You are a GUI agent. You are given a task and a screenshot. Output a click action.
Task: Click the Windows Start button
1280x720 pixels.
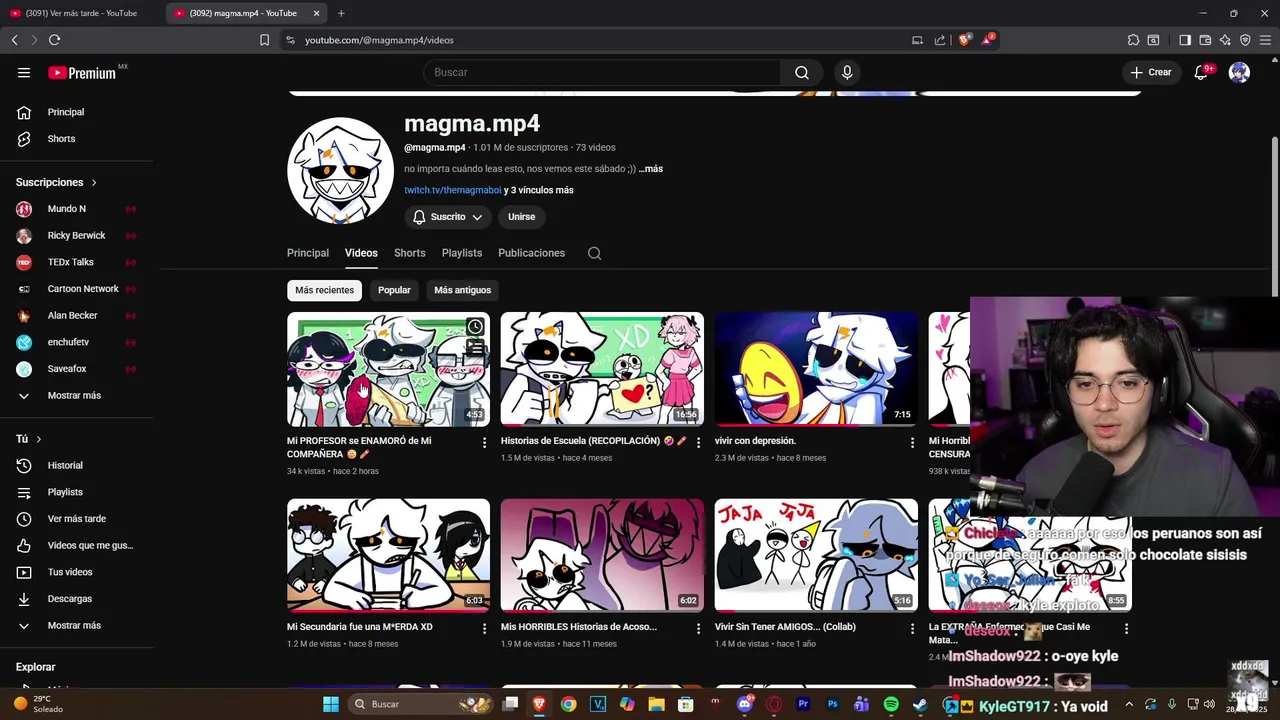pos(330,704)
